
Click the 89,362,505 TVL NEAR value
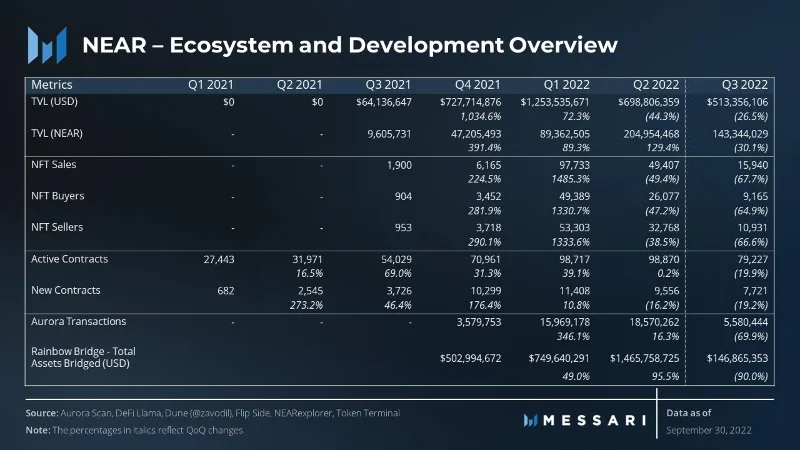565,134
